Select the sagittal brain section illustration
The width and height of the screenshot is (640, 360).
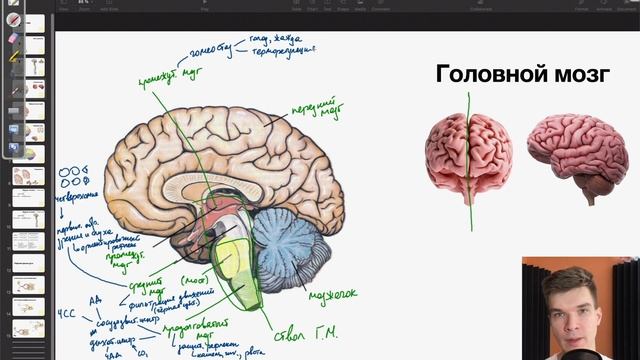point(224,208)
